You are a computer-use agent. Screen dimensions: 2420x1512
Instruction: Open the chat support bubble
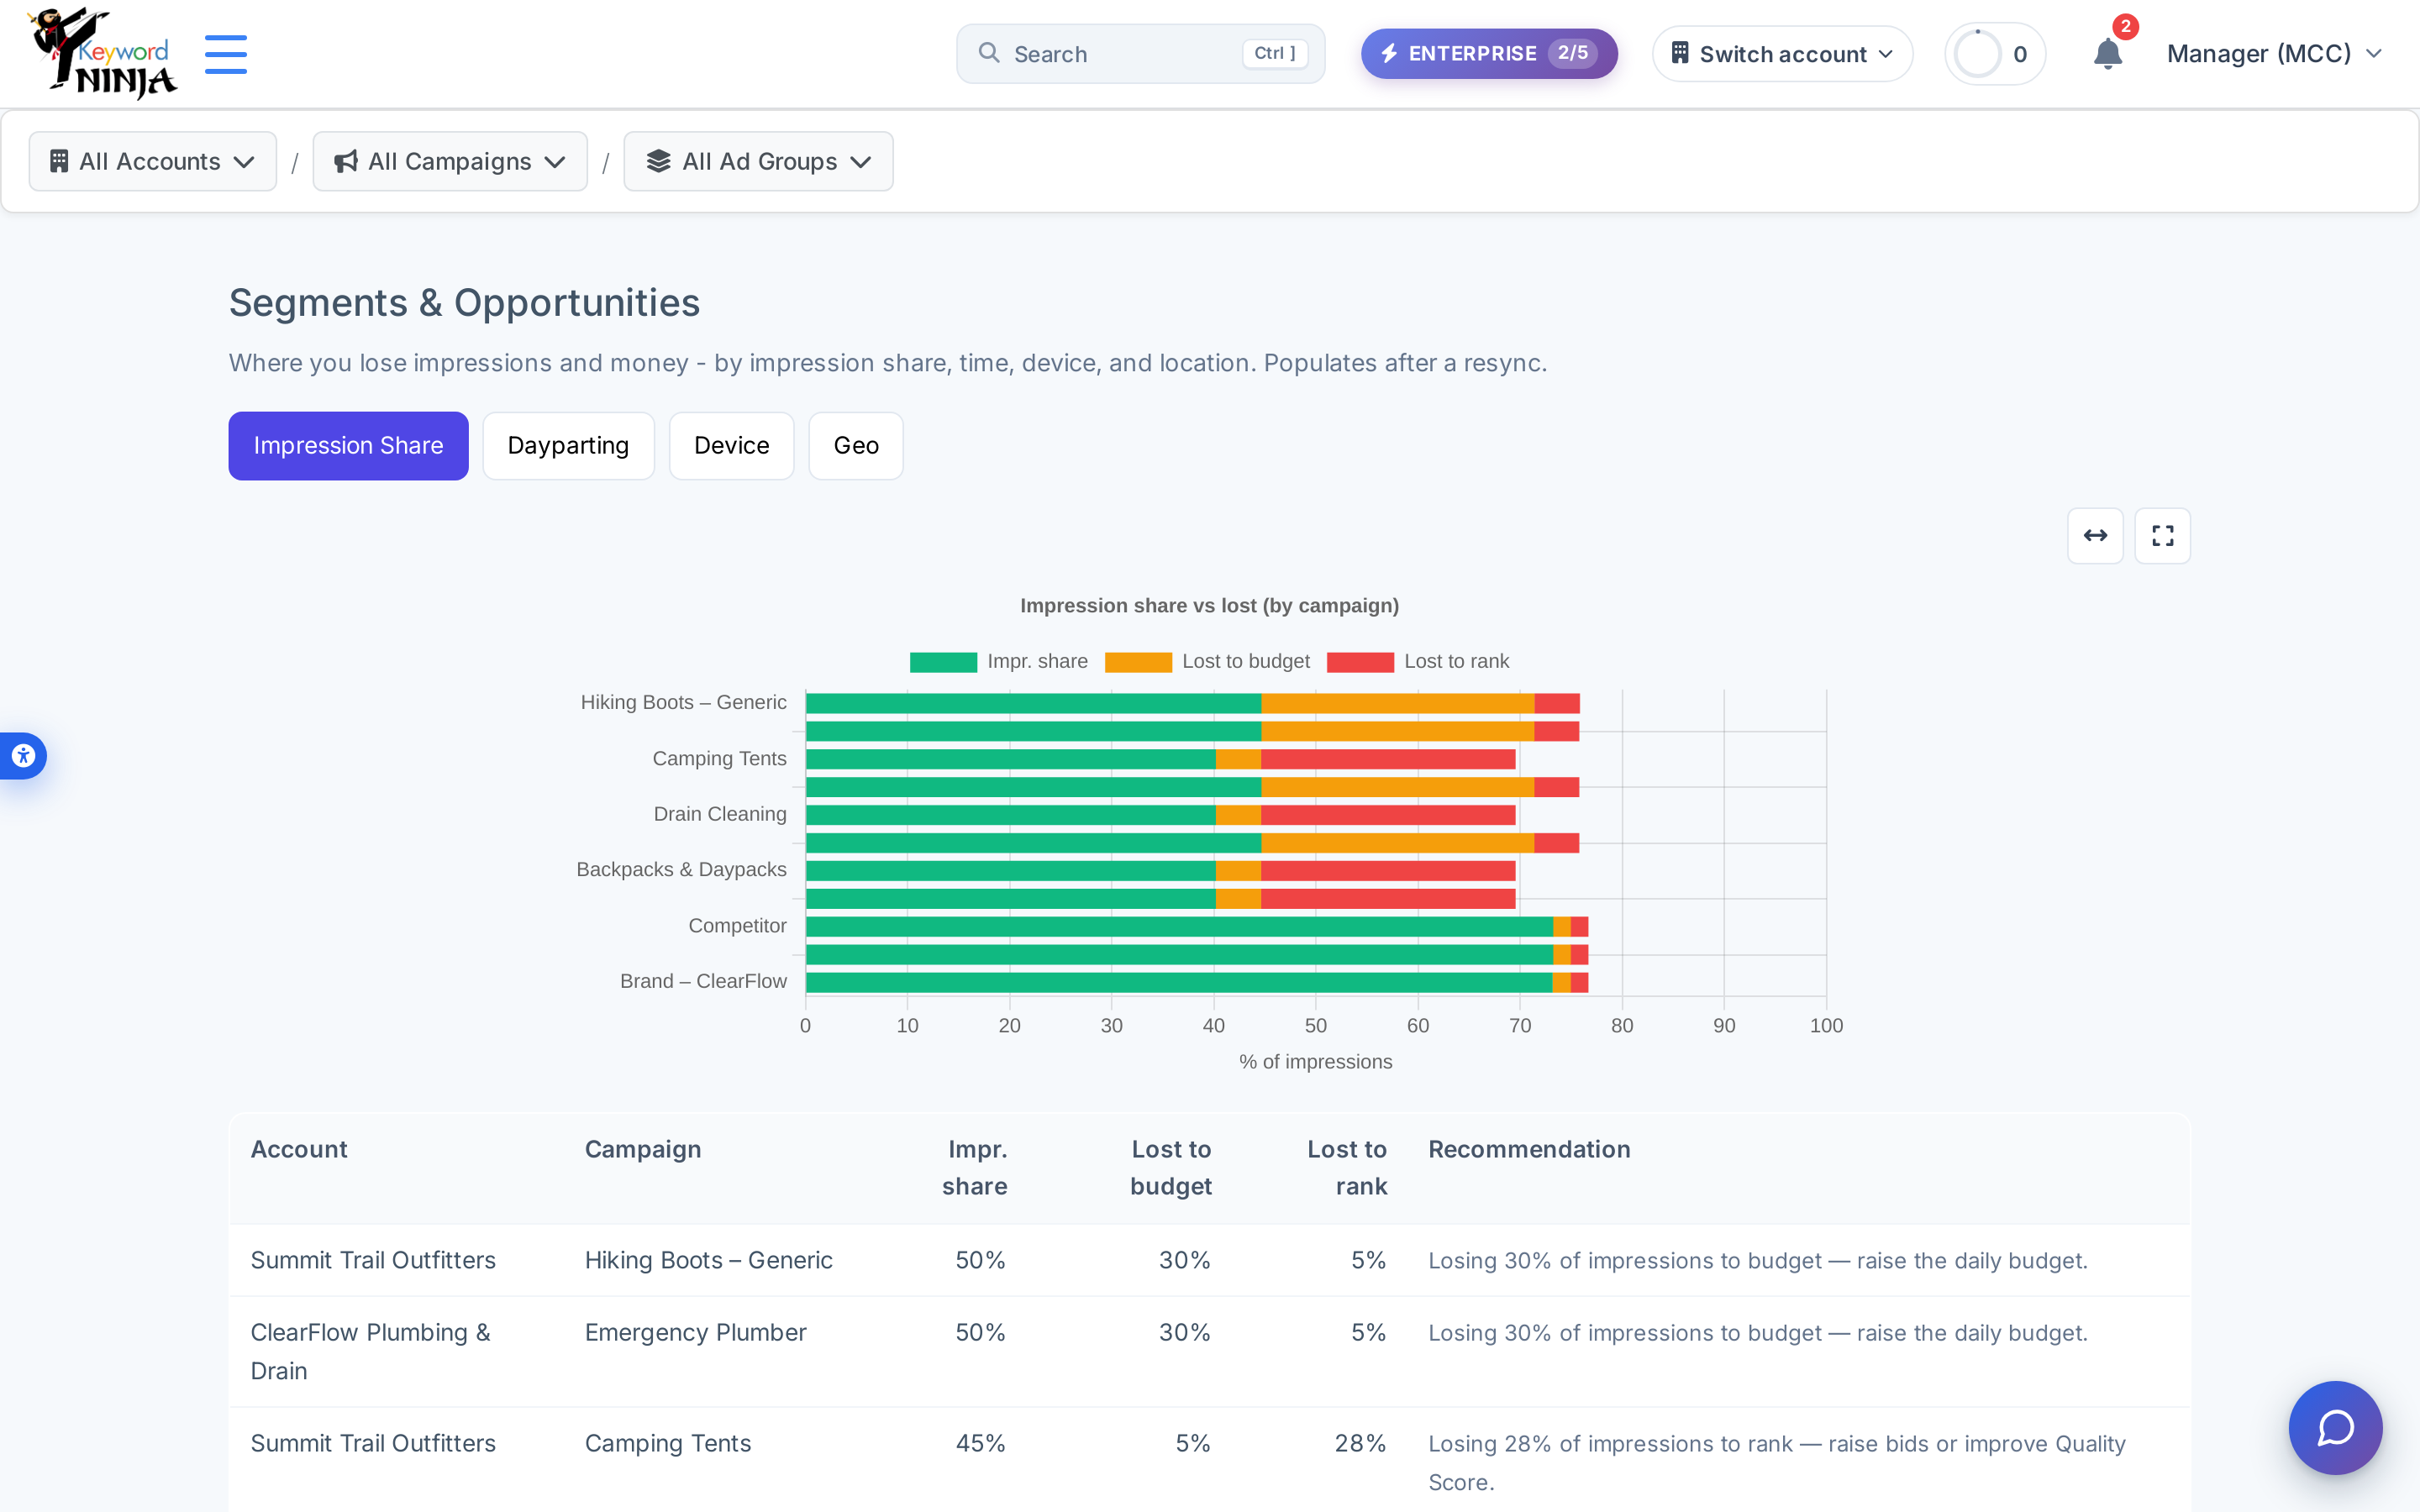point(2335,1427)
